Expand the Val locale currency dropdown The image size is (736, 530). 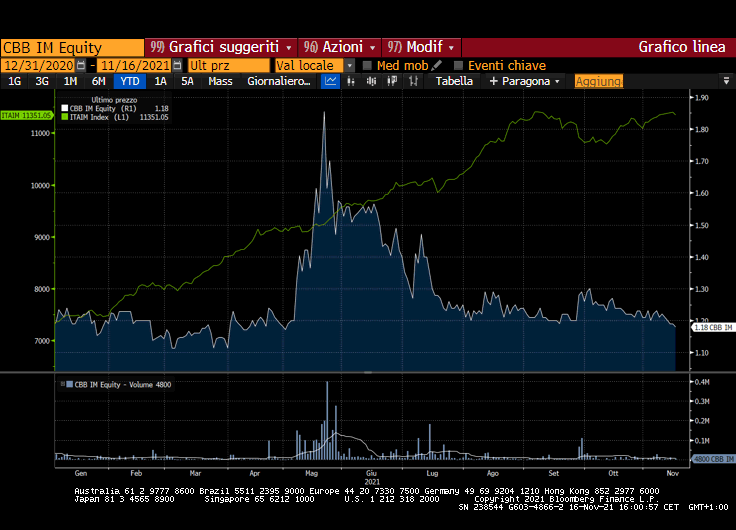pos(350,65)
